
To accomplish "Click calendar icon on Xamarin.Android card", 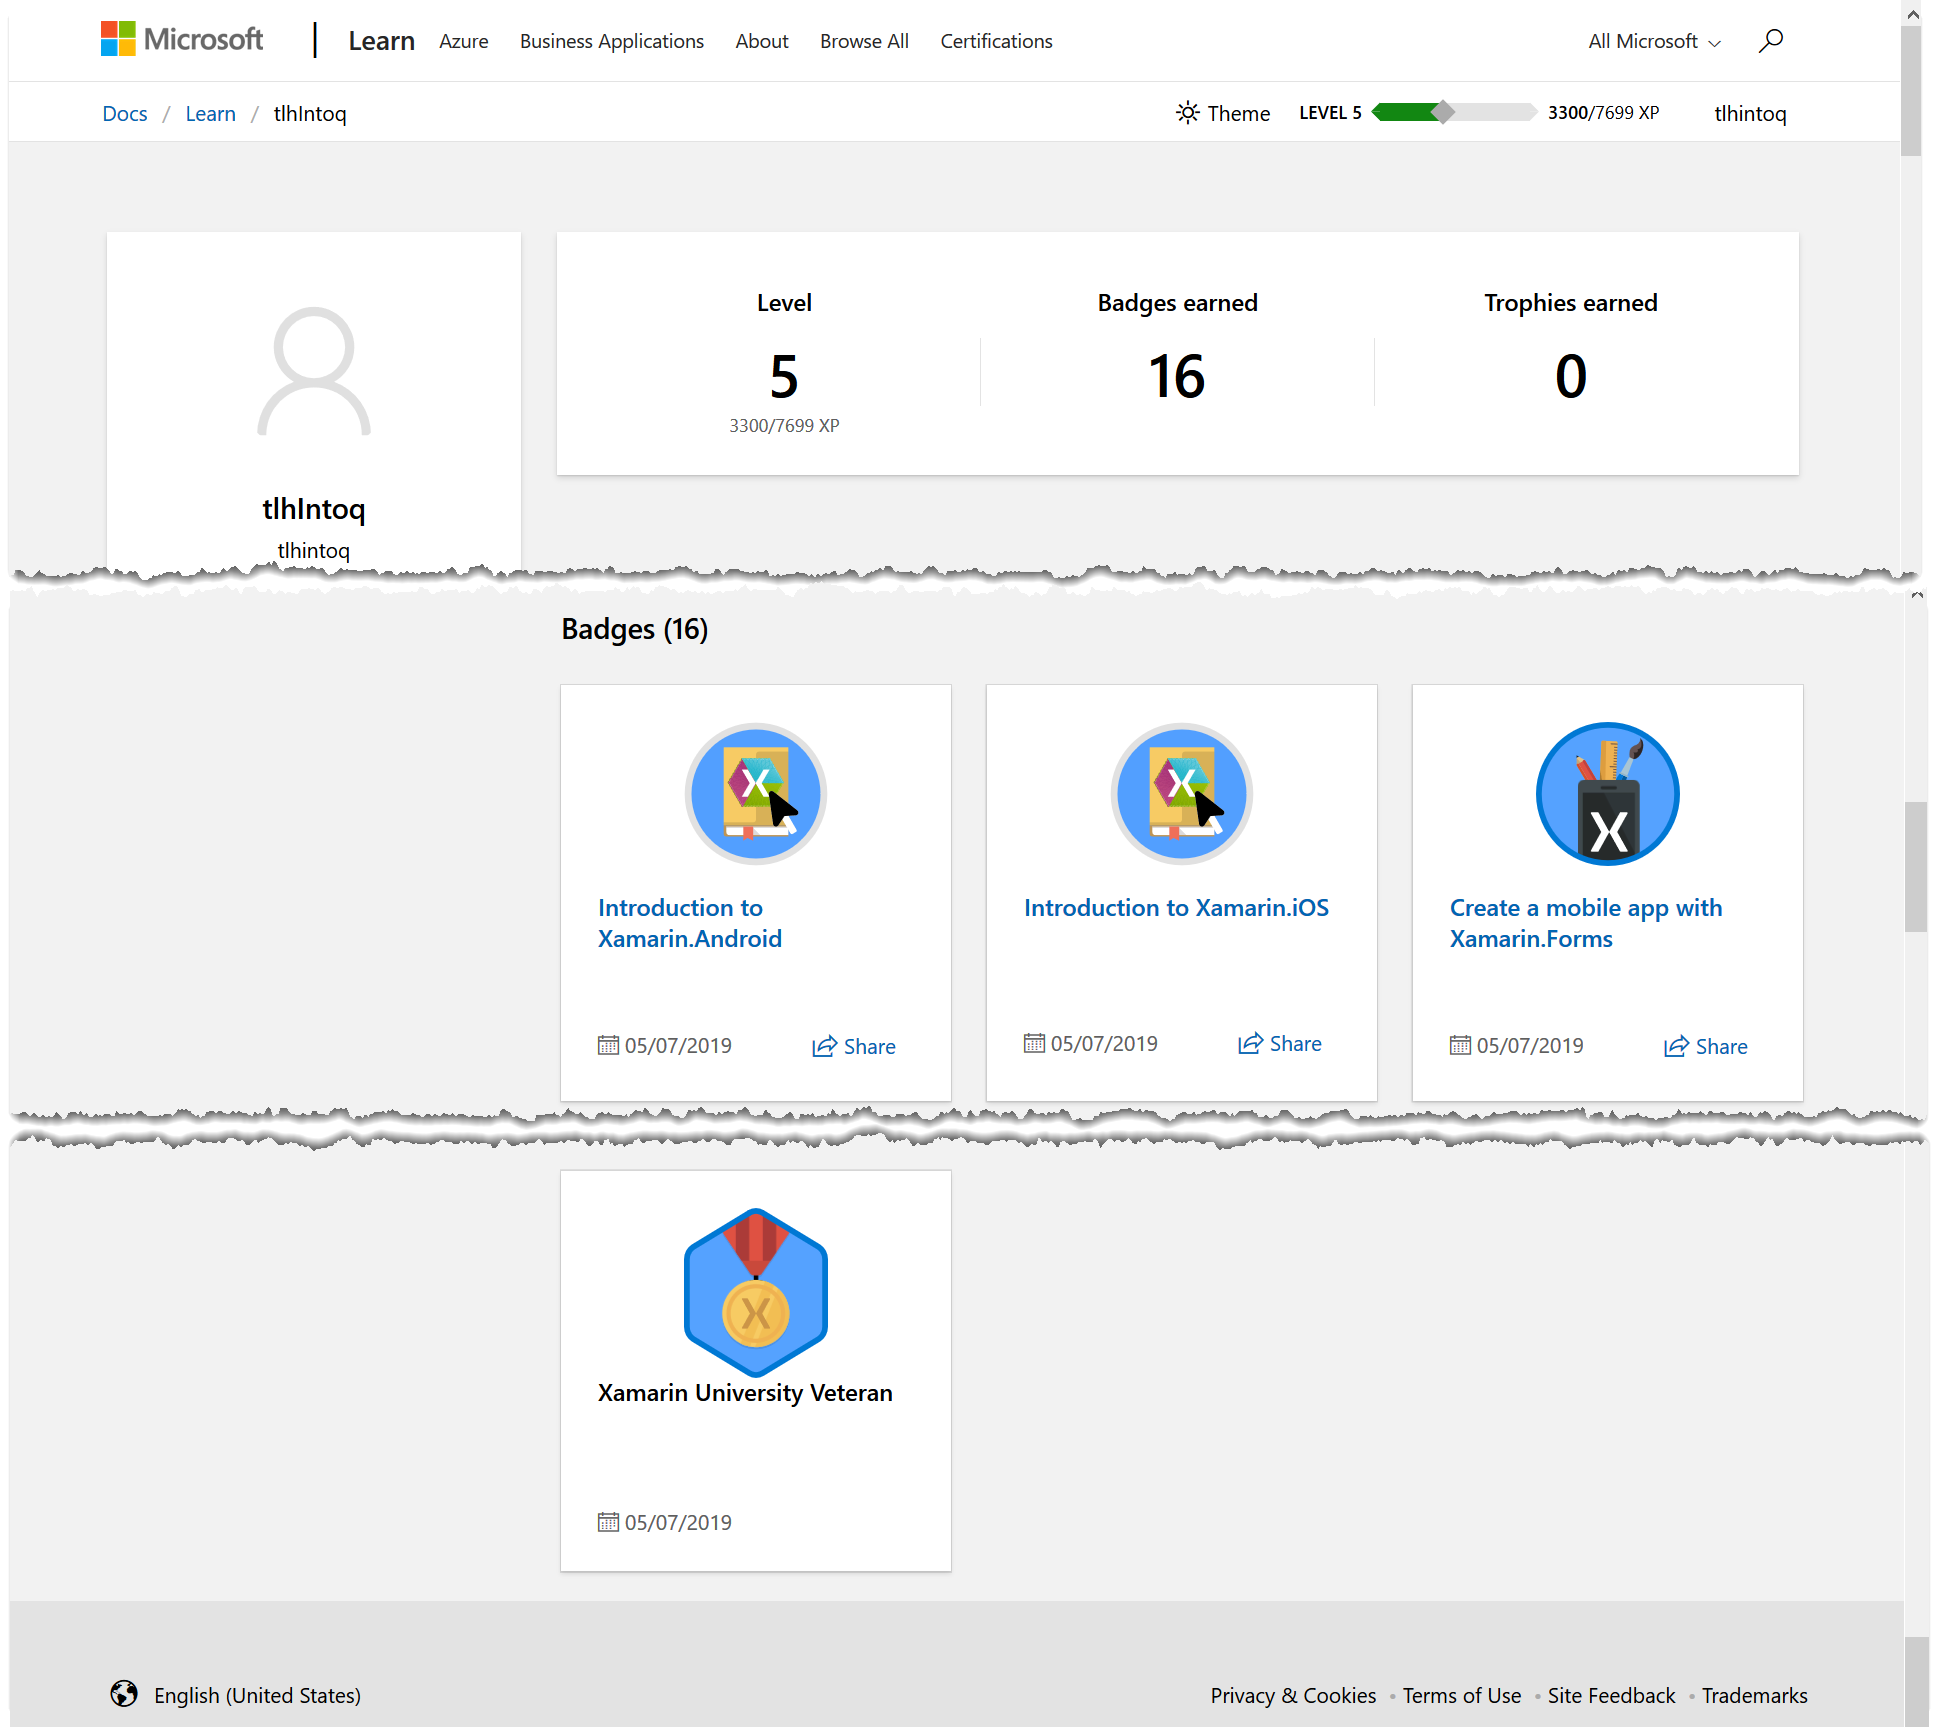I will pos(608,1045).
